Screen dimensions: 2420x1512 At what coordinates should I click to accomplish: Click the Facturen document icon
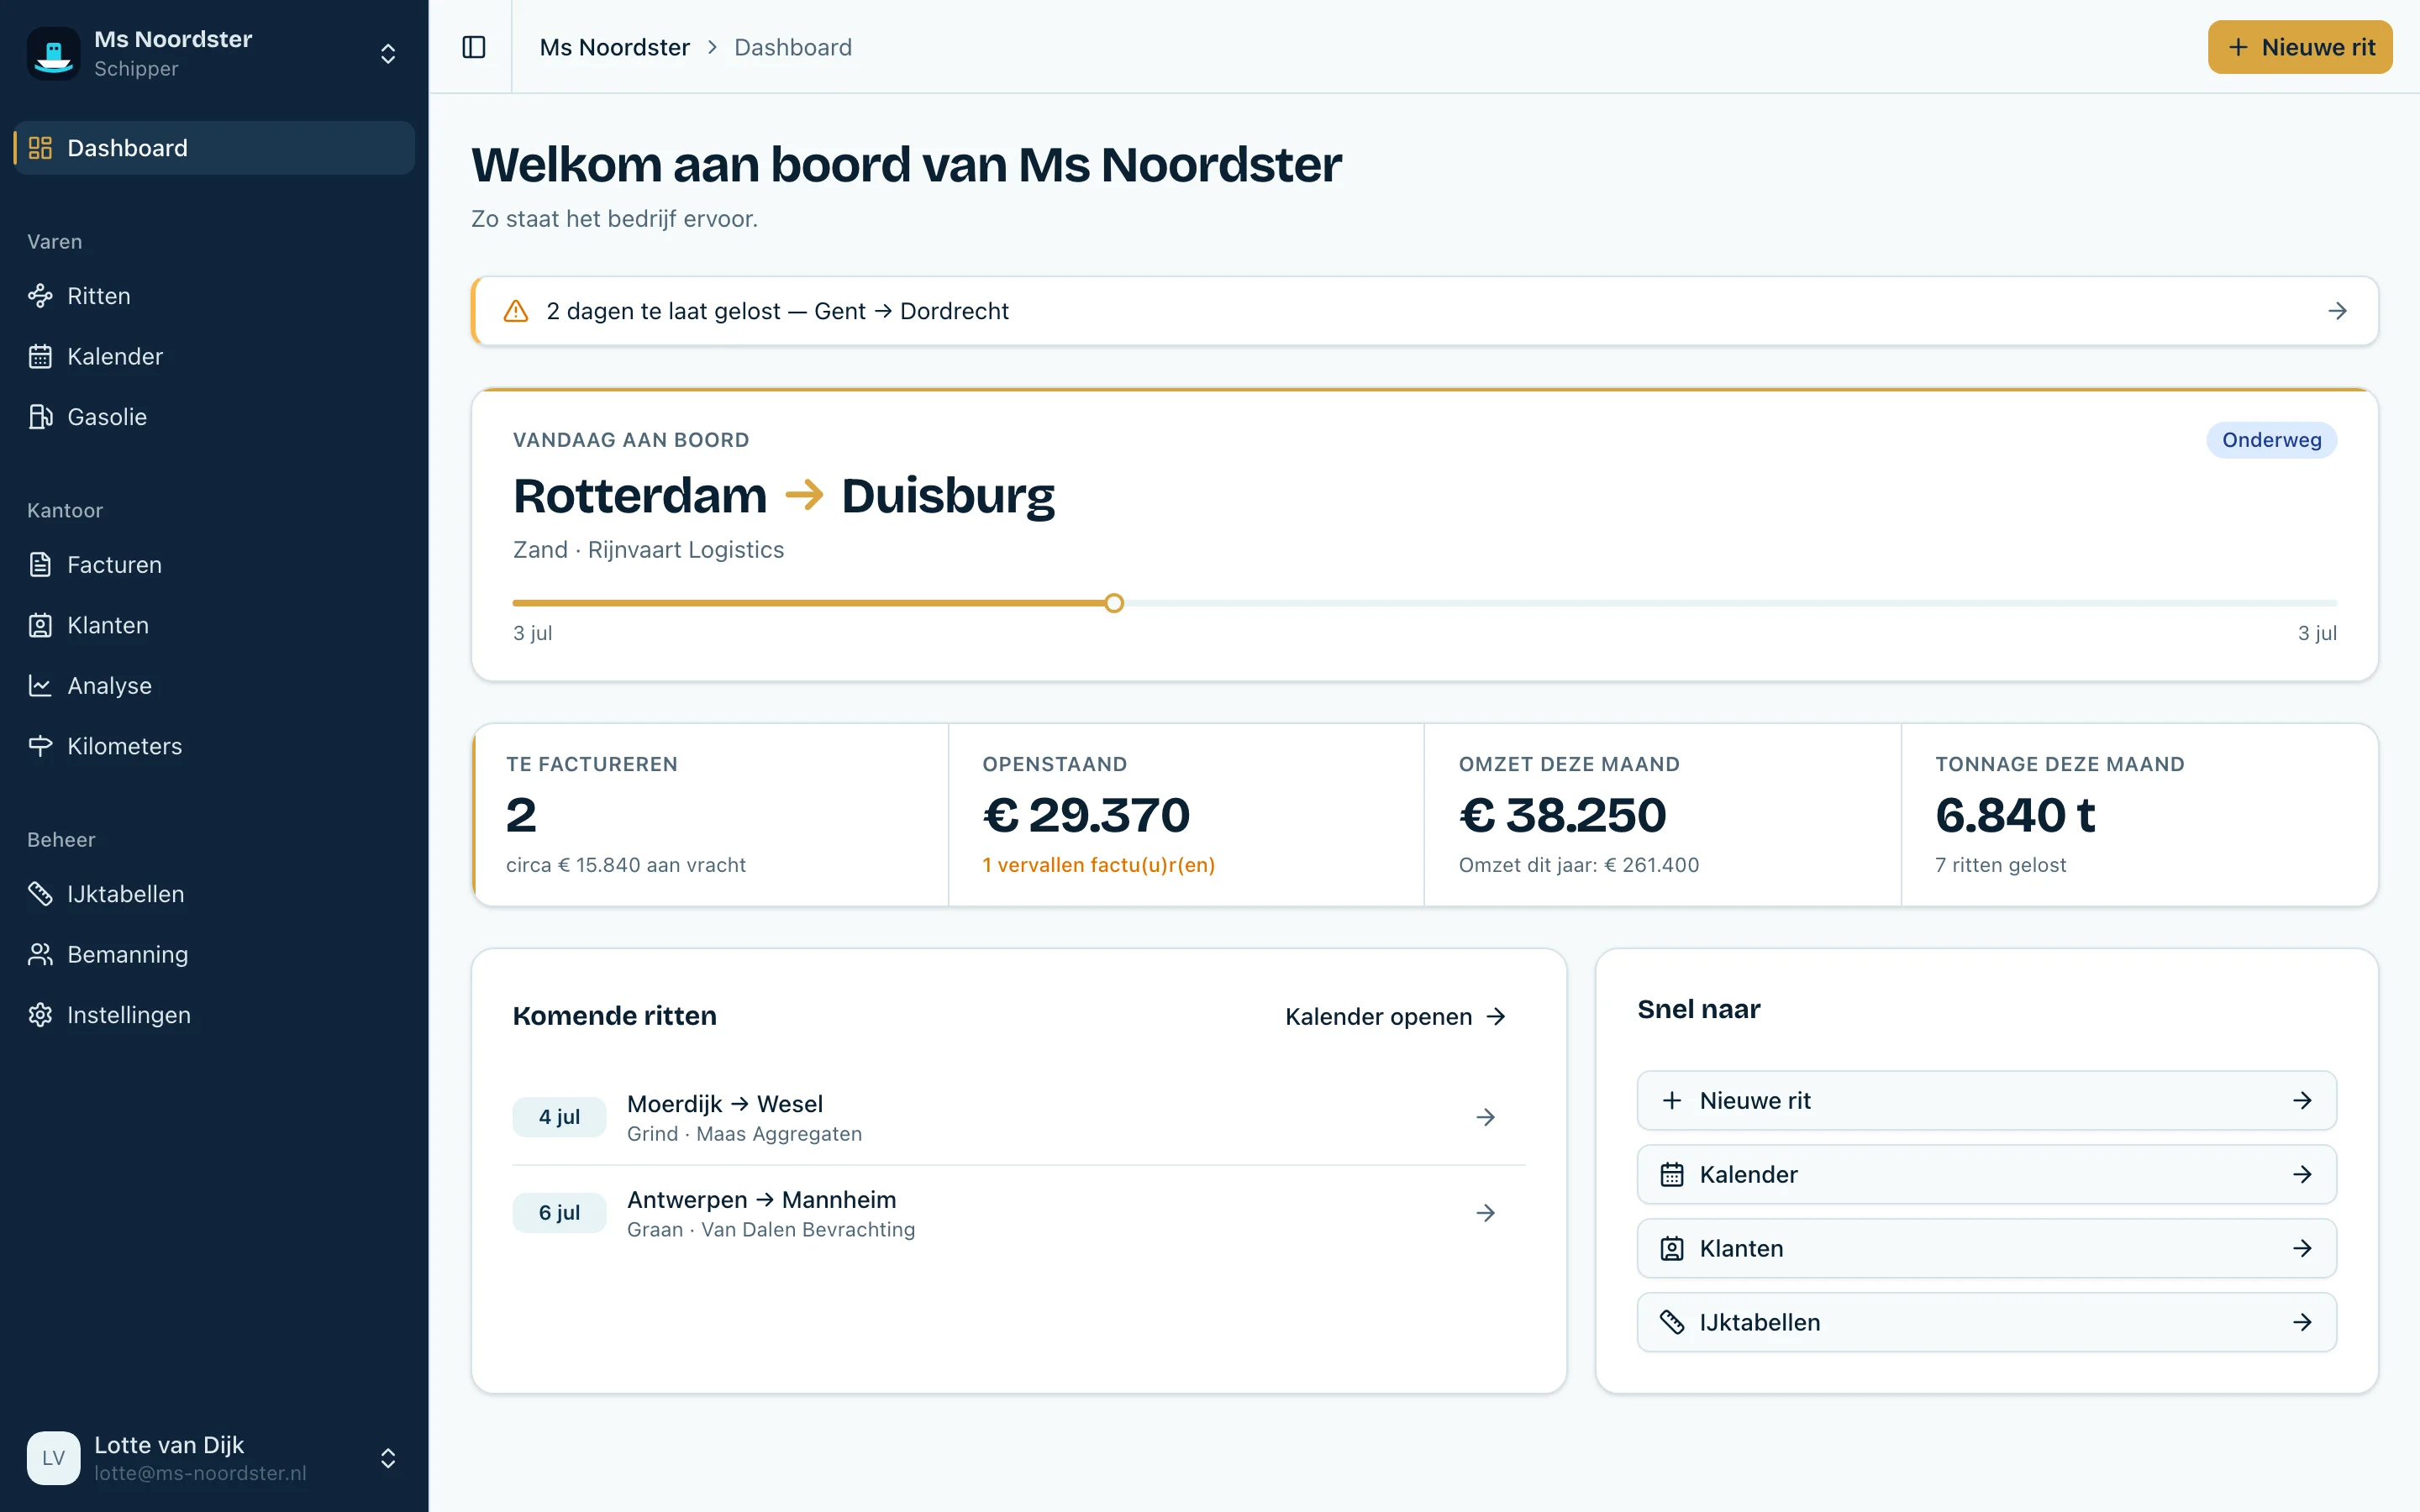(40, 565)
